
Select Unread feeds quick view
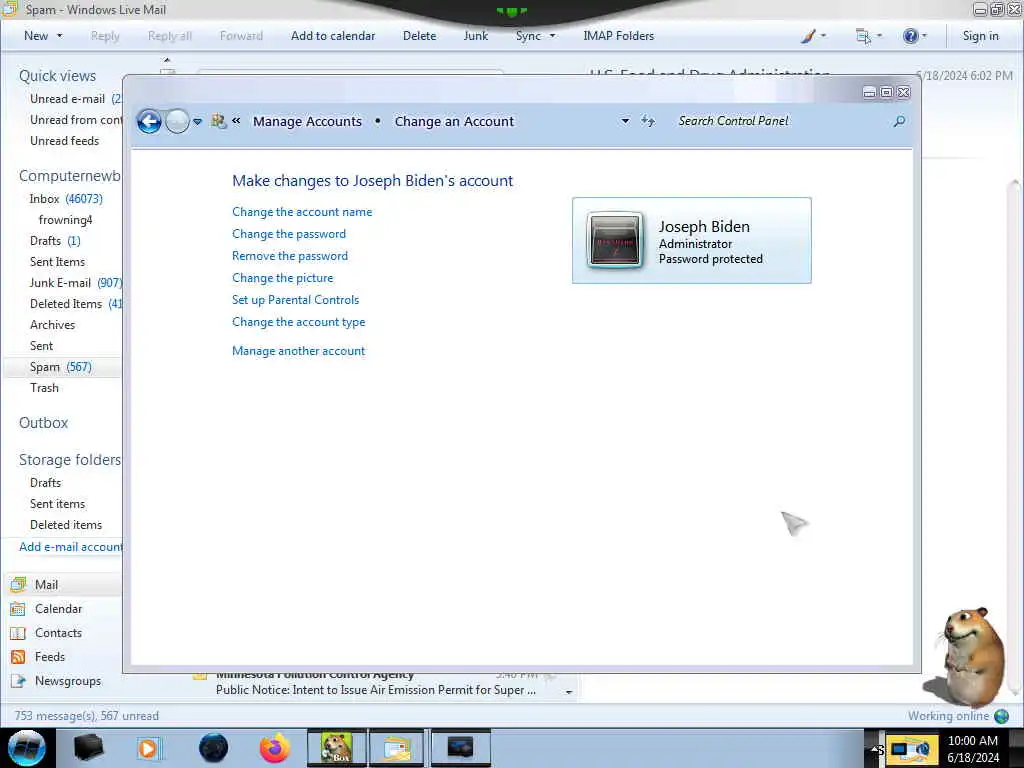coord(65,140)
